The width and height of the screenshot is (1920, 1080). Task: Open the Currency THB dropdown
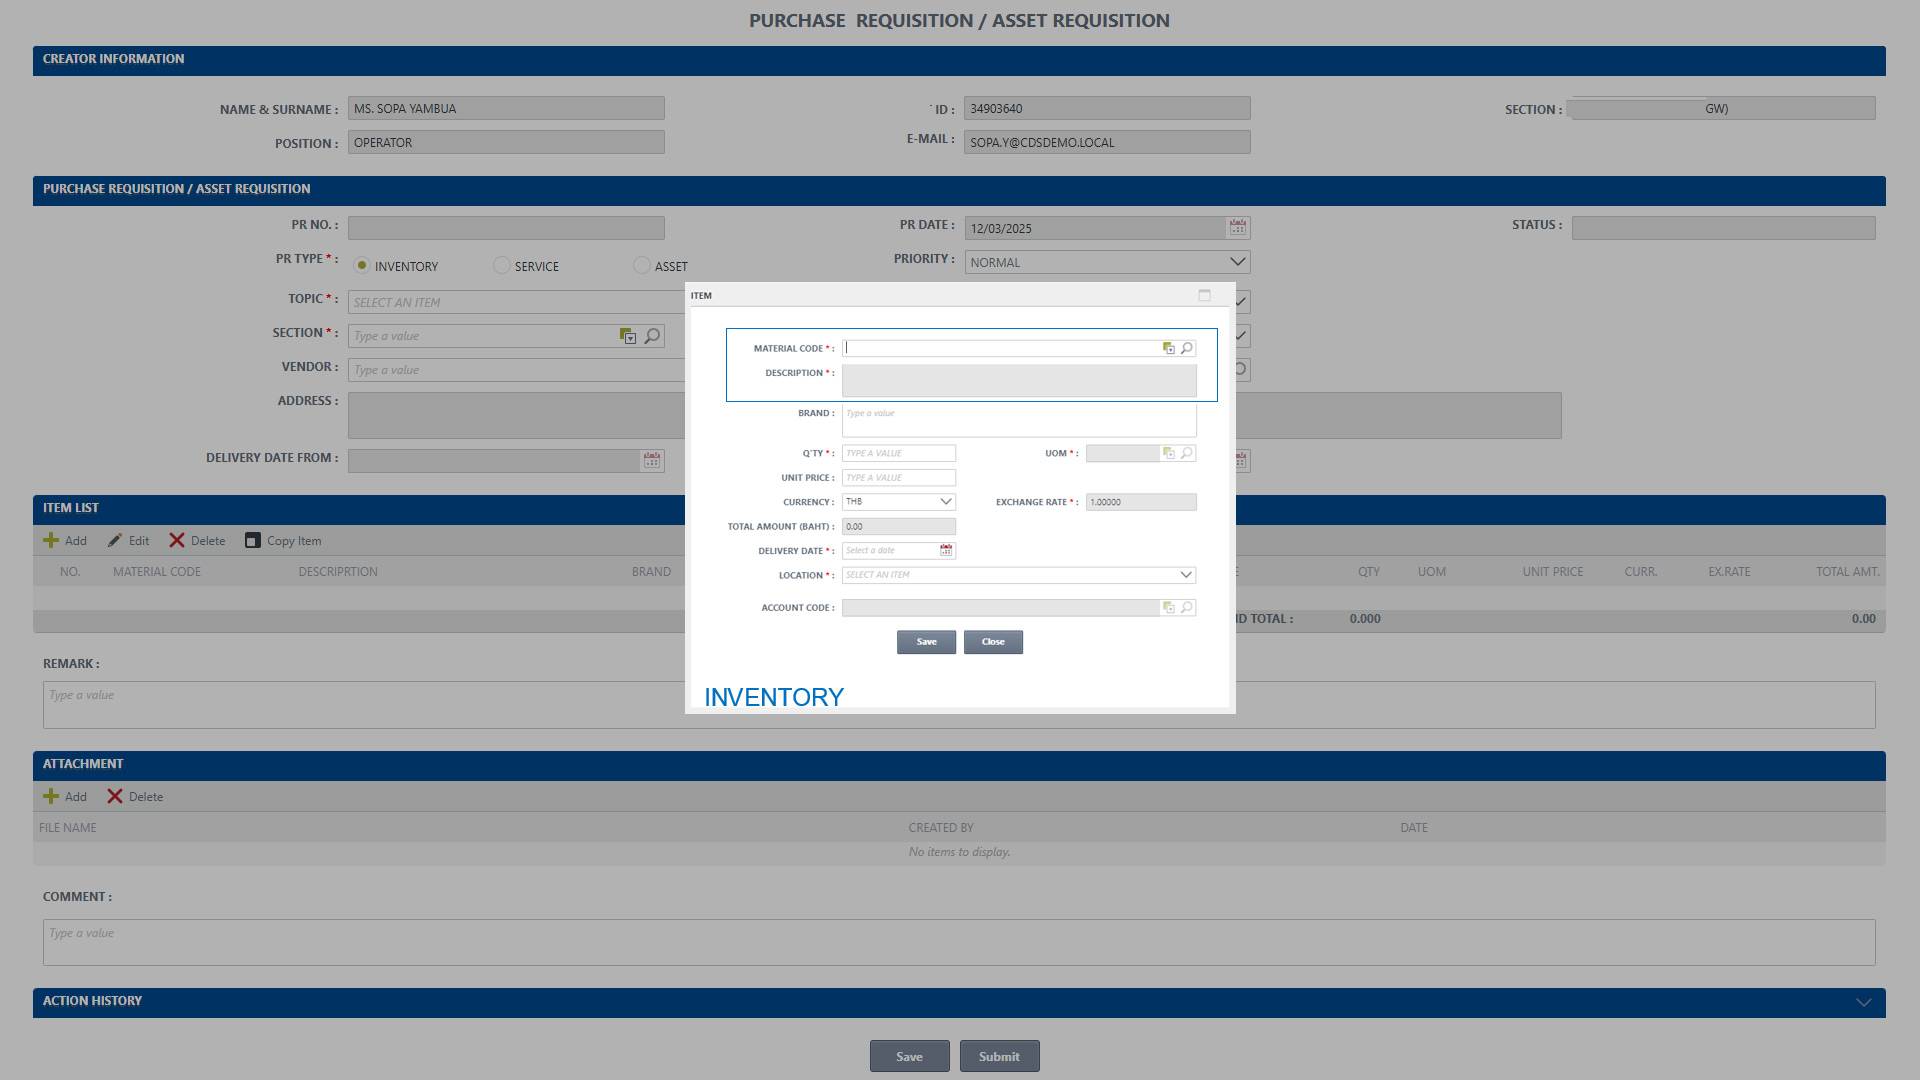tap(945, 502)
